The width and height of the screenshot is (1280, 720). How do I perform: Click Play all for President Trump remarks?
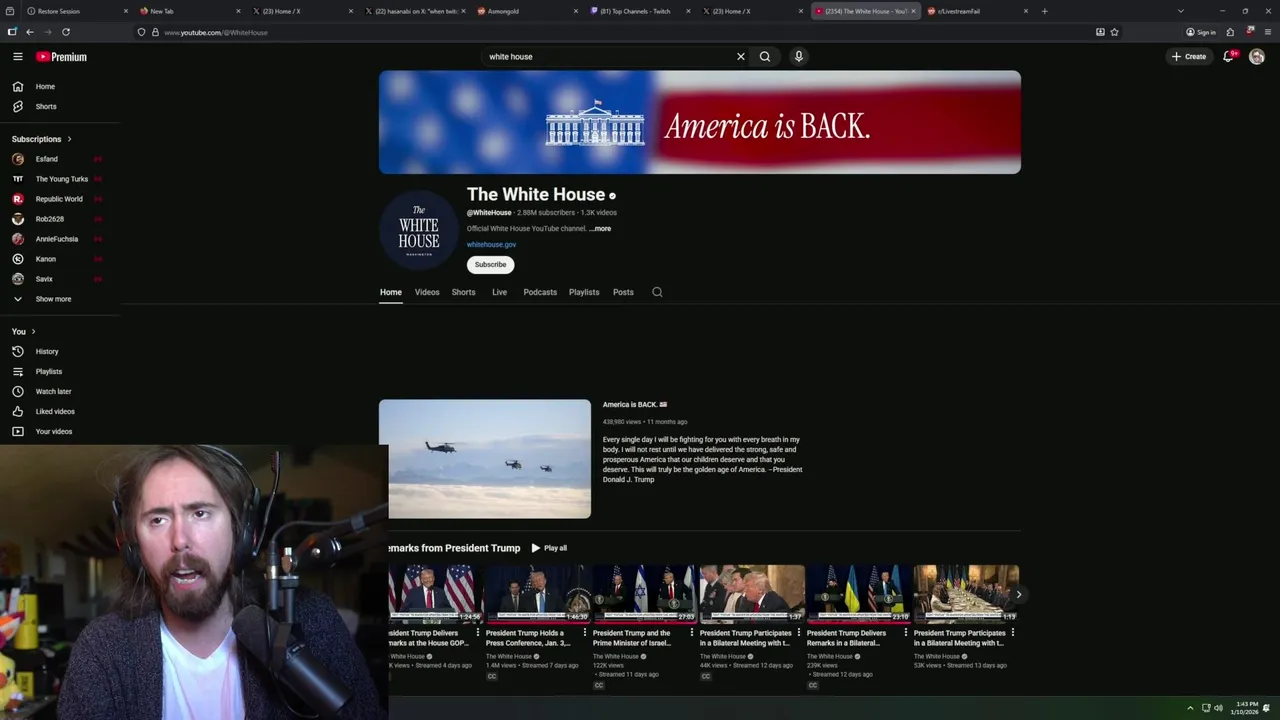(549, 548)
